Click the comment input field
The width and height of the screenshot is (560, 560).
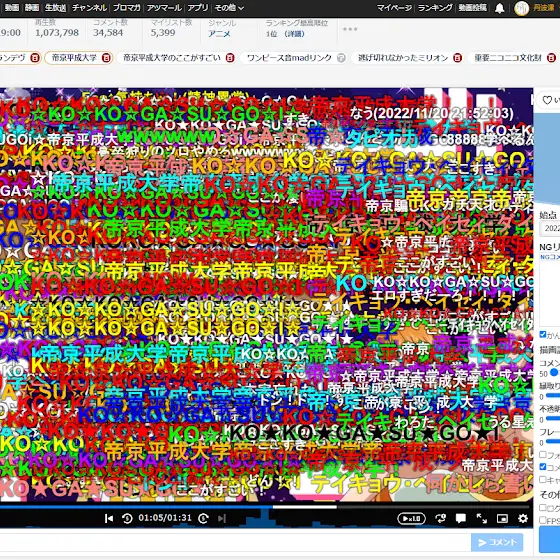(234, 542)
